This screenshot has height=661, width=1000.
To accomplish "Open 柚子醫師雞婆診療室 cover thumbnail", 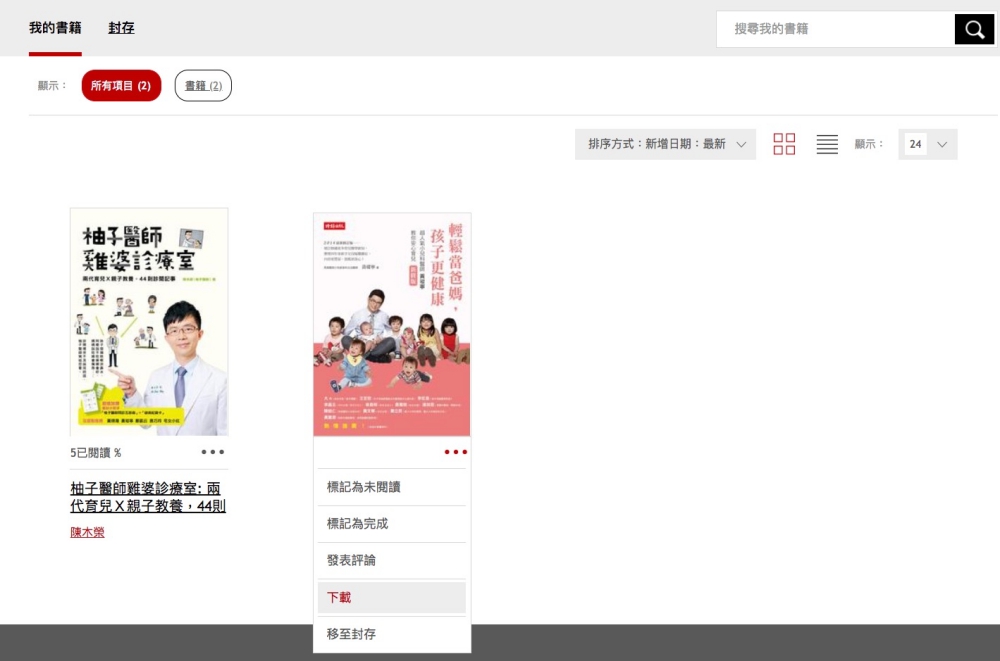I will tap(149, 322).
